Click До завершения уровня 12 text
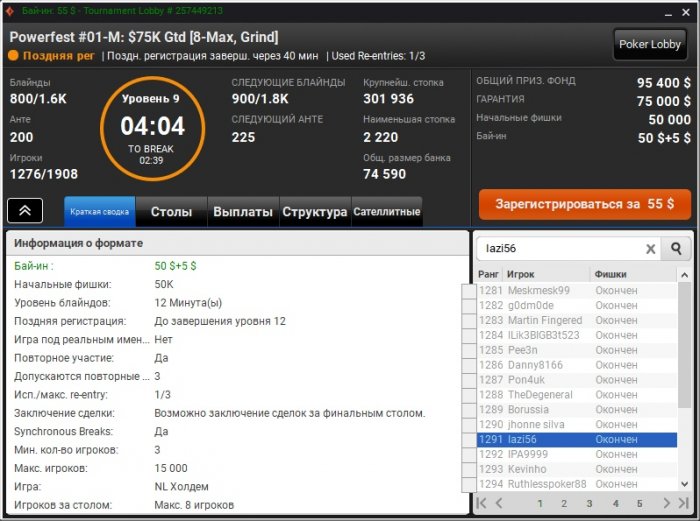Image resolution: width=700 pixels, height=521 pixels. [220, 321]
